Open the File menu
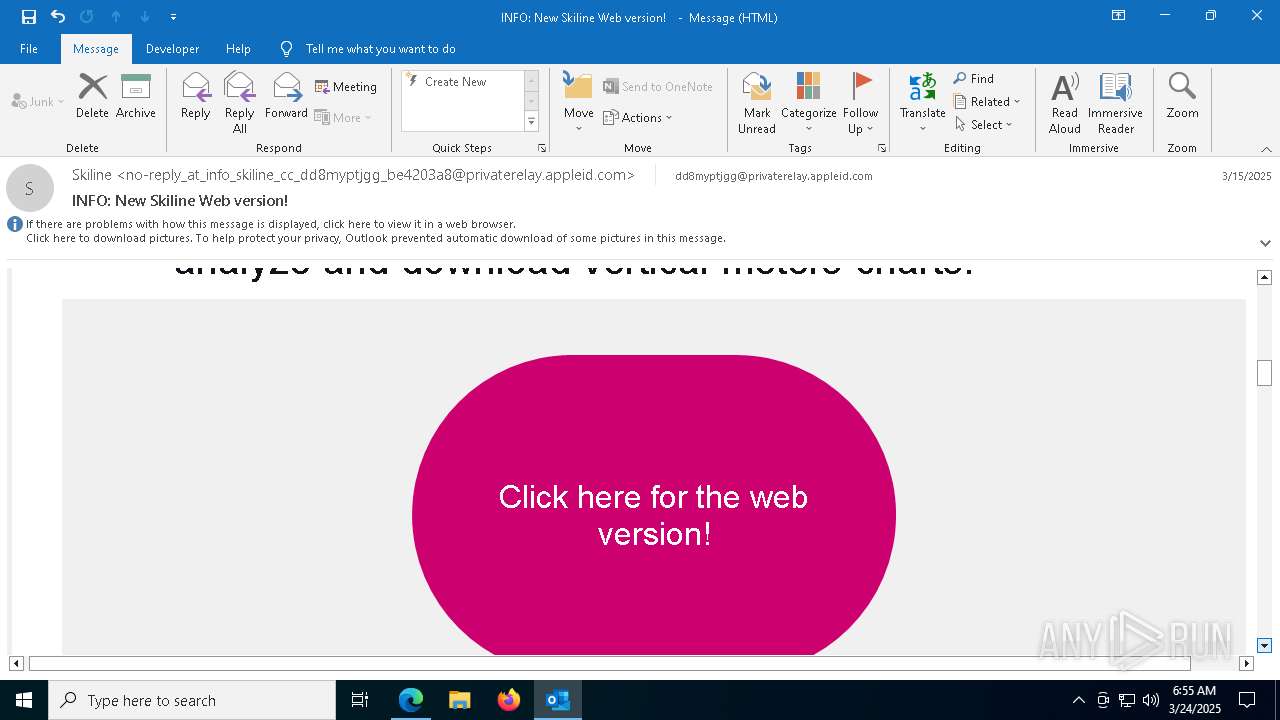 (29, 48)
